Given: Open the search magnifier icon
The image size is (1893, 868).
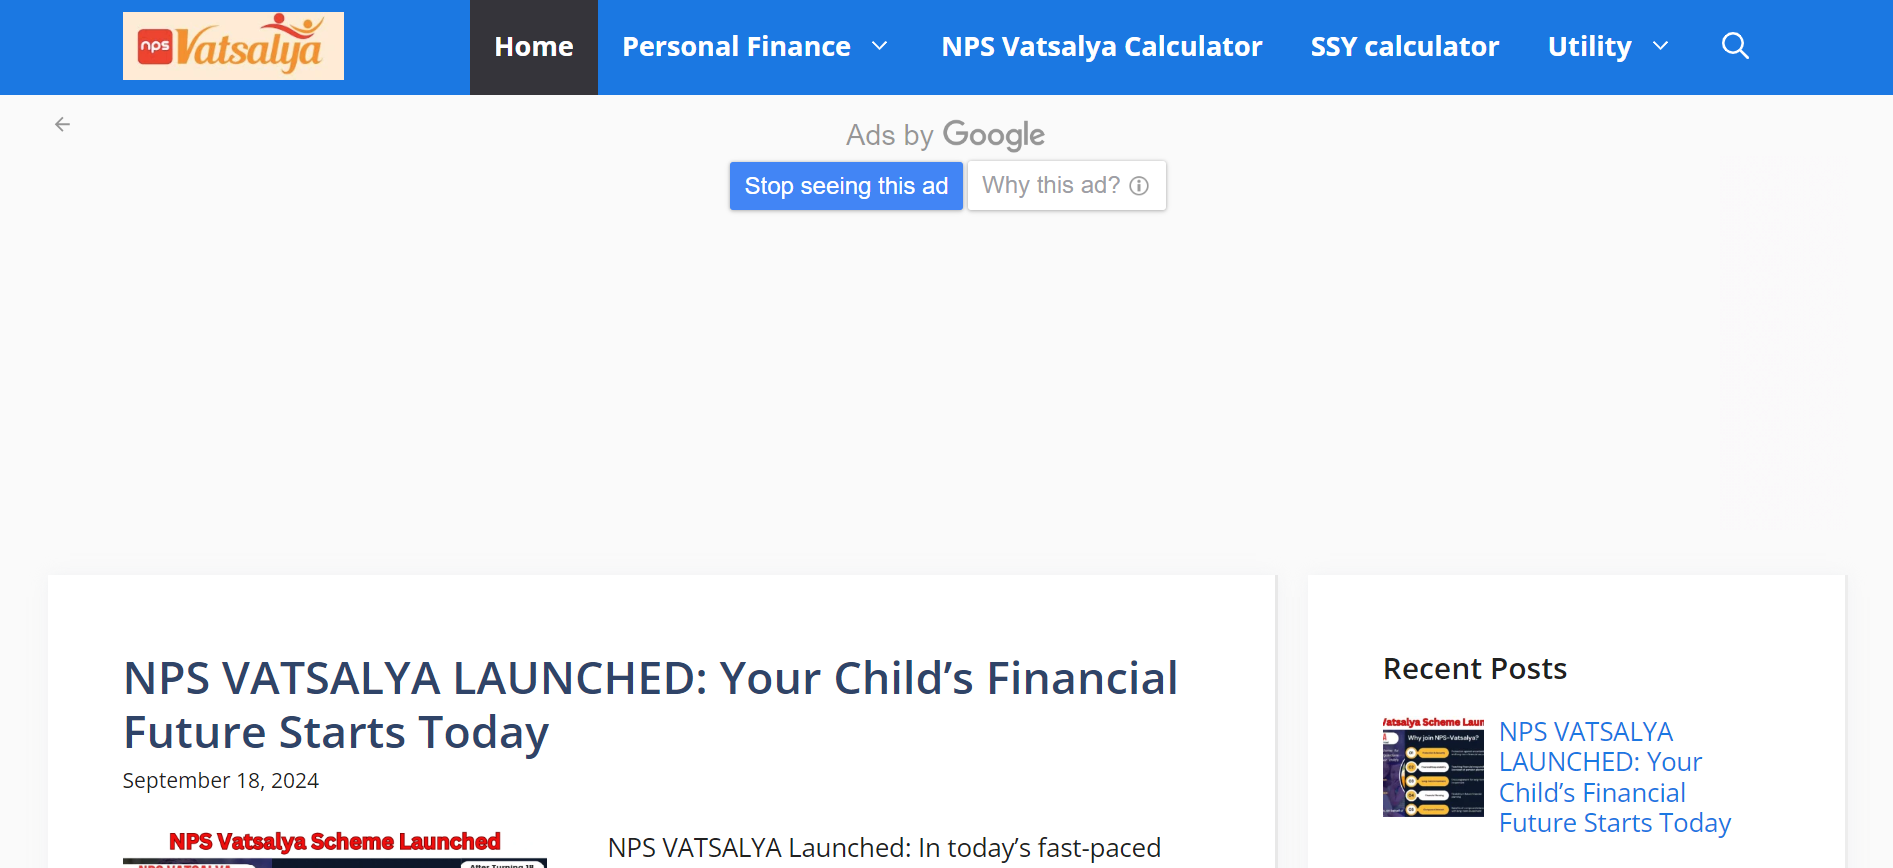Looking at the screenshot, I should 1735,45.
